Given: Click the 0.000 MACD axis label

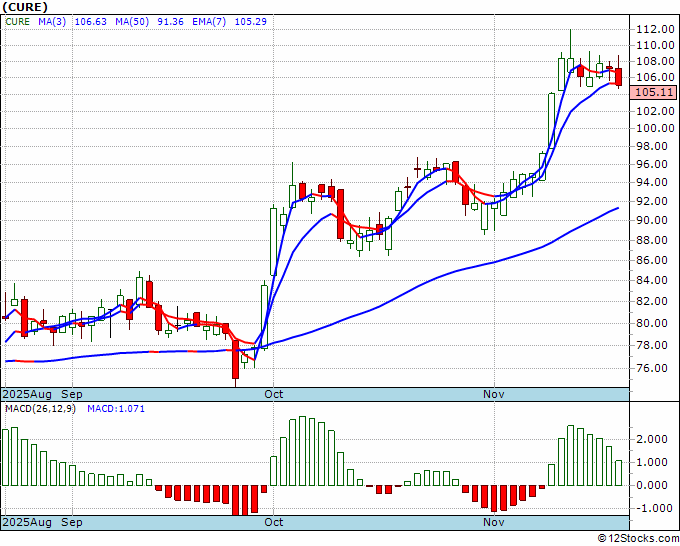Looking at the screenshot, I should tap(651, 486).
